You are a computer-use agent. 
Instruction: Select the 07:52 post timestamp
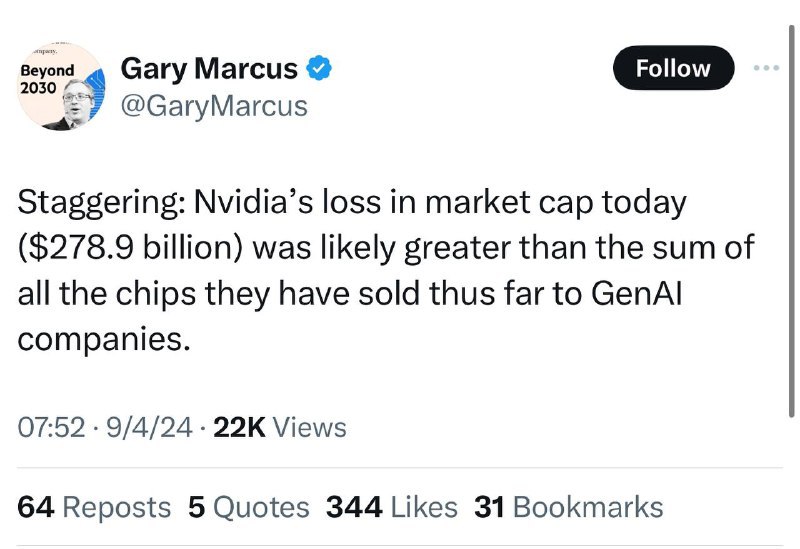51,427
